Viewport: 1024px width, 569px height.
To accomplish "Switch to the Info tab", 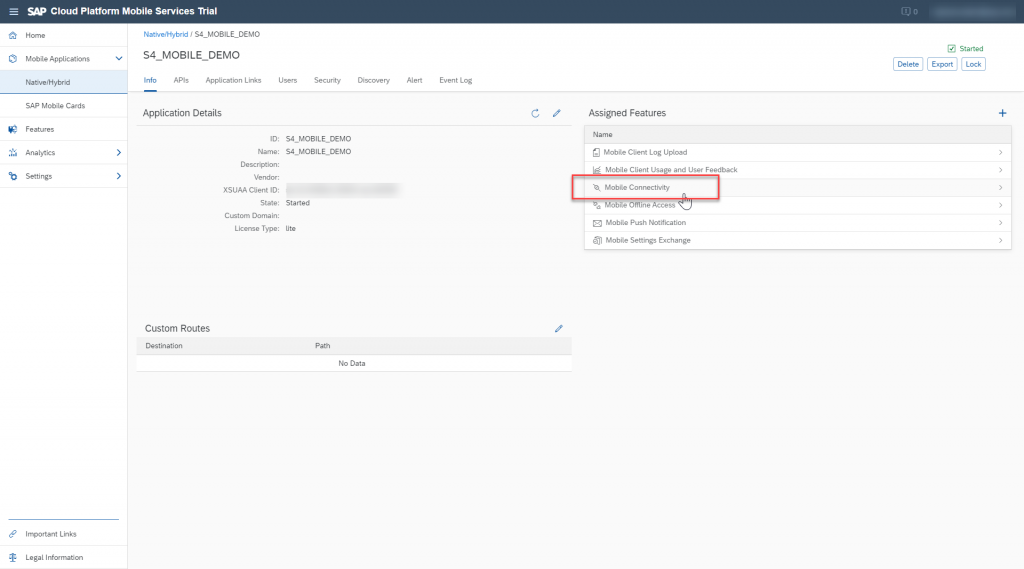I will click(150, 80).
